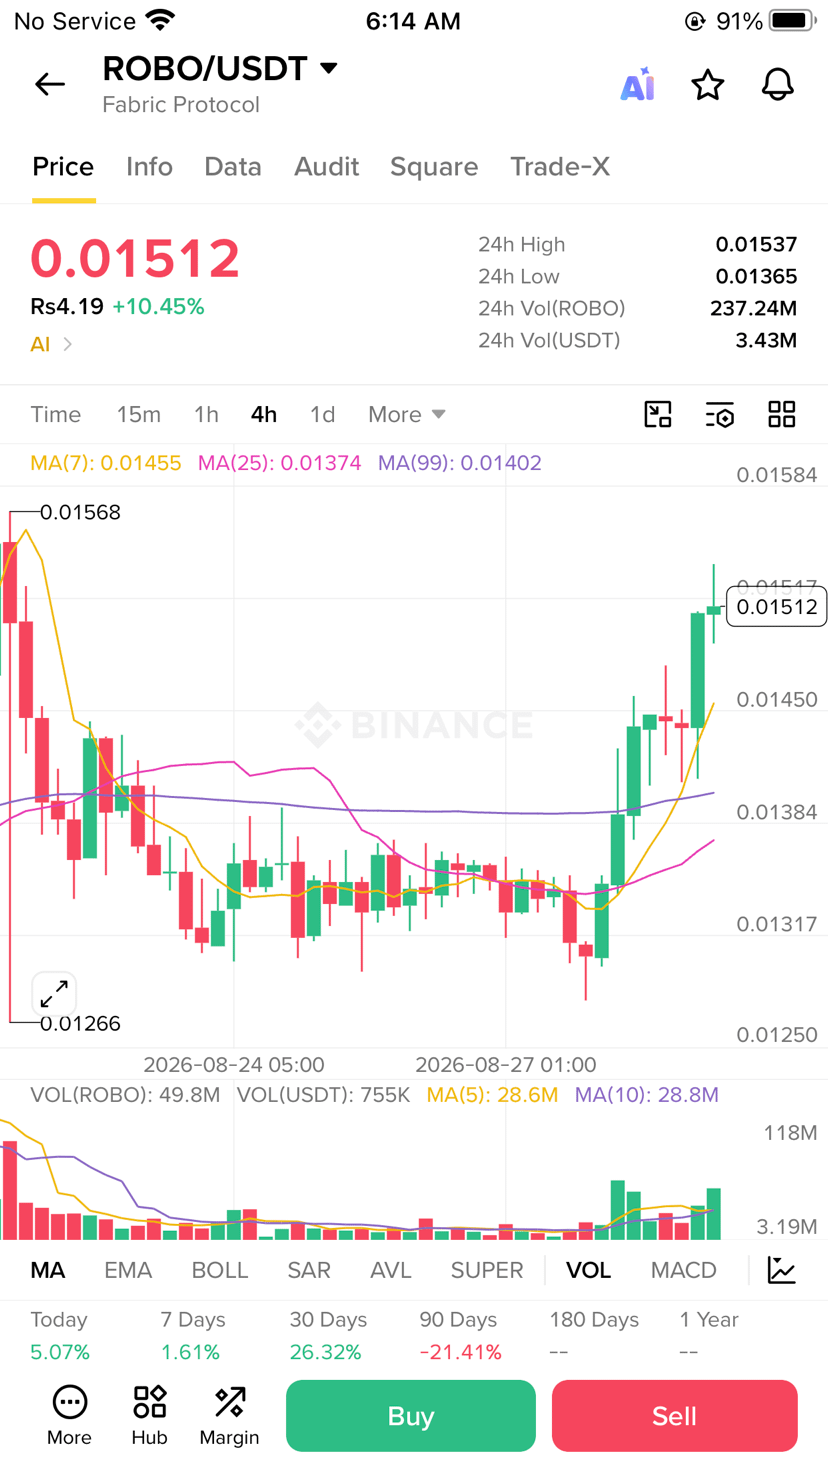Tap the volume MA(10): 28.8M label
828x1472 pixels.
(646, 1095)
